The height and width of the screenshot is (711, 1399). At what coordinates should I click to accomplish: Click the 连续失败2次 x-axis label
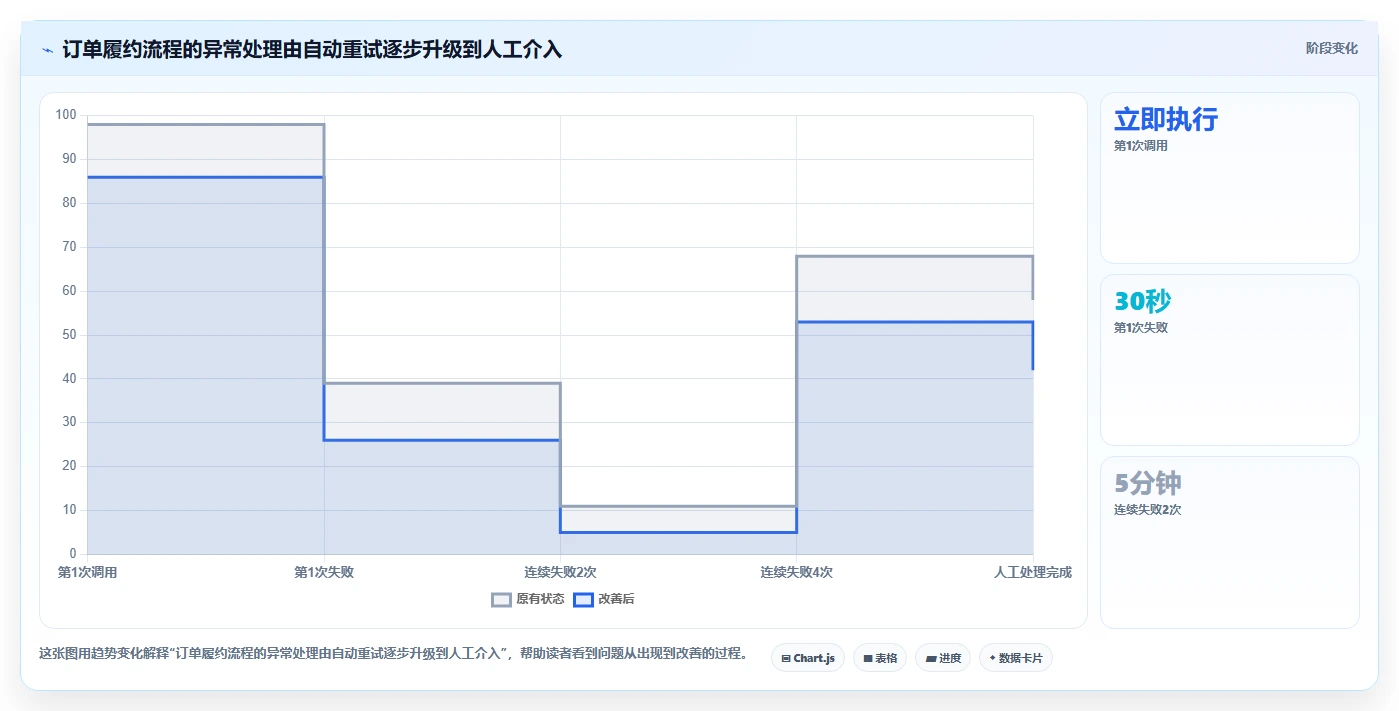point(560,572)
